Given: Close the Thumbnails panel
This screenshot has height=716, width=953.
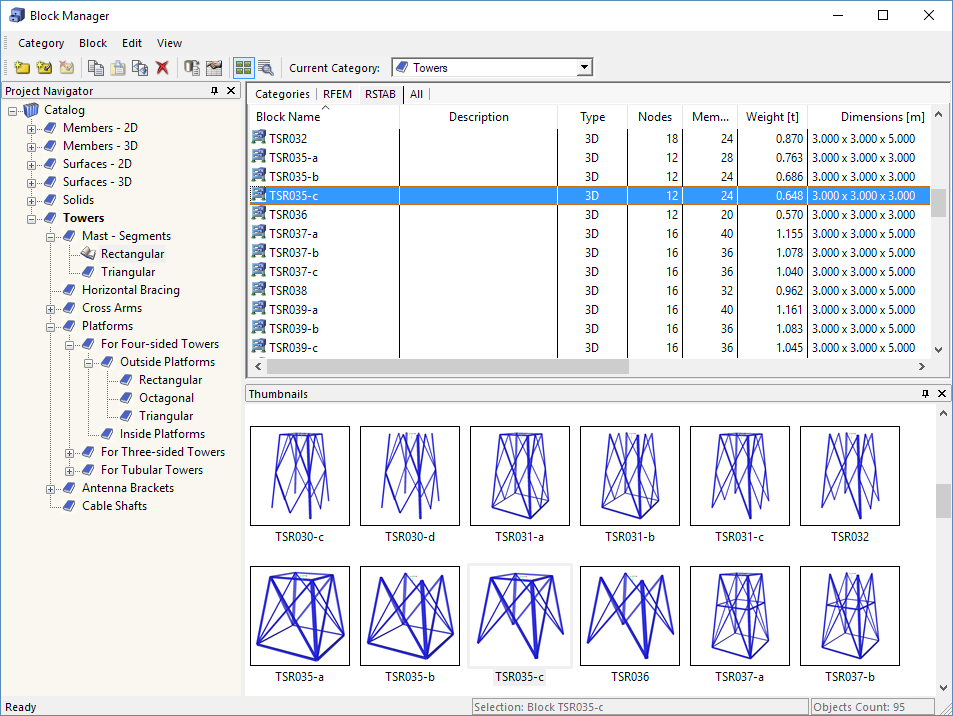Looking at the screenshot, I should click(942, 394).
